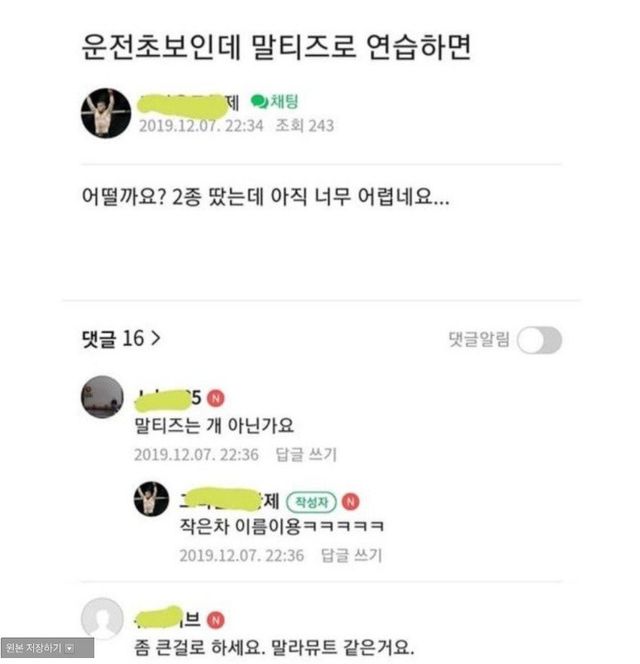Click 답글 쓰기 under the author's reply

351,555
